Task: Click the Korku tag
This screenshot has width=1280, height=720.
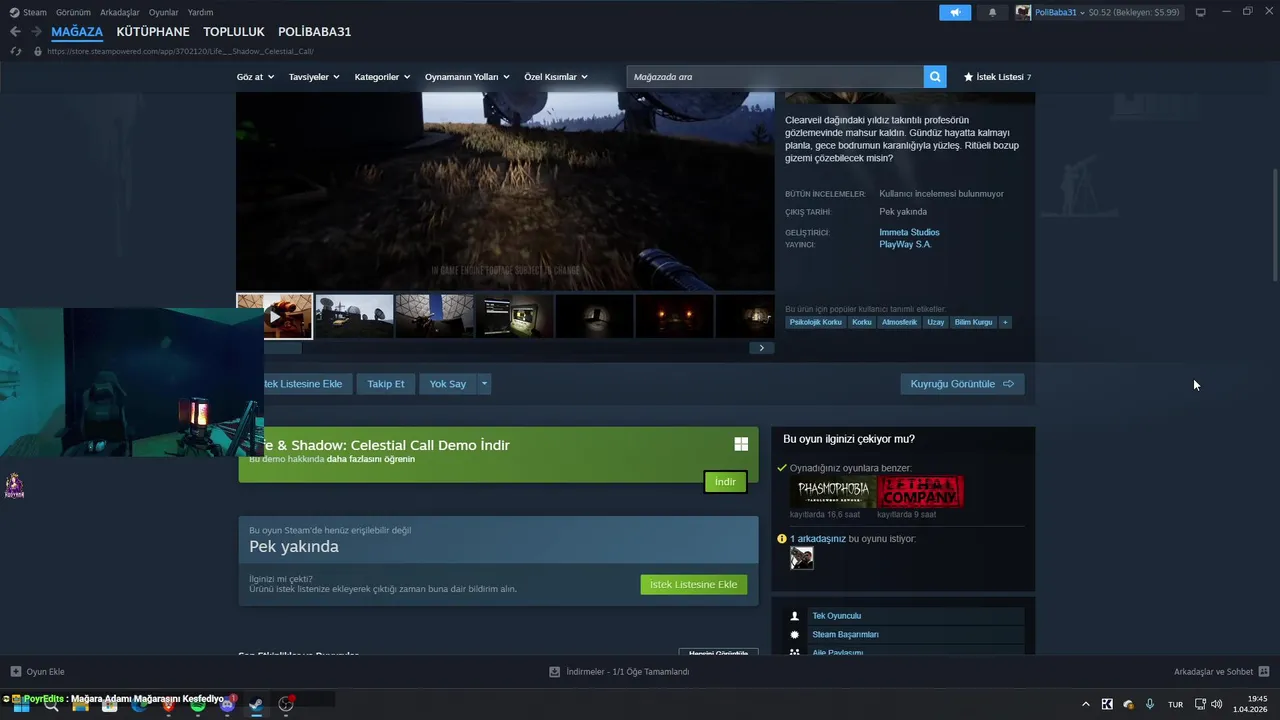Action: (x=861, y=322)
